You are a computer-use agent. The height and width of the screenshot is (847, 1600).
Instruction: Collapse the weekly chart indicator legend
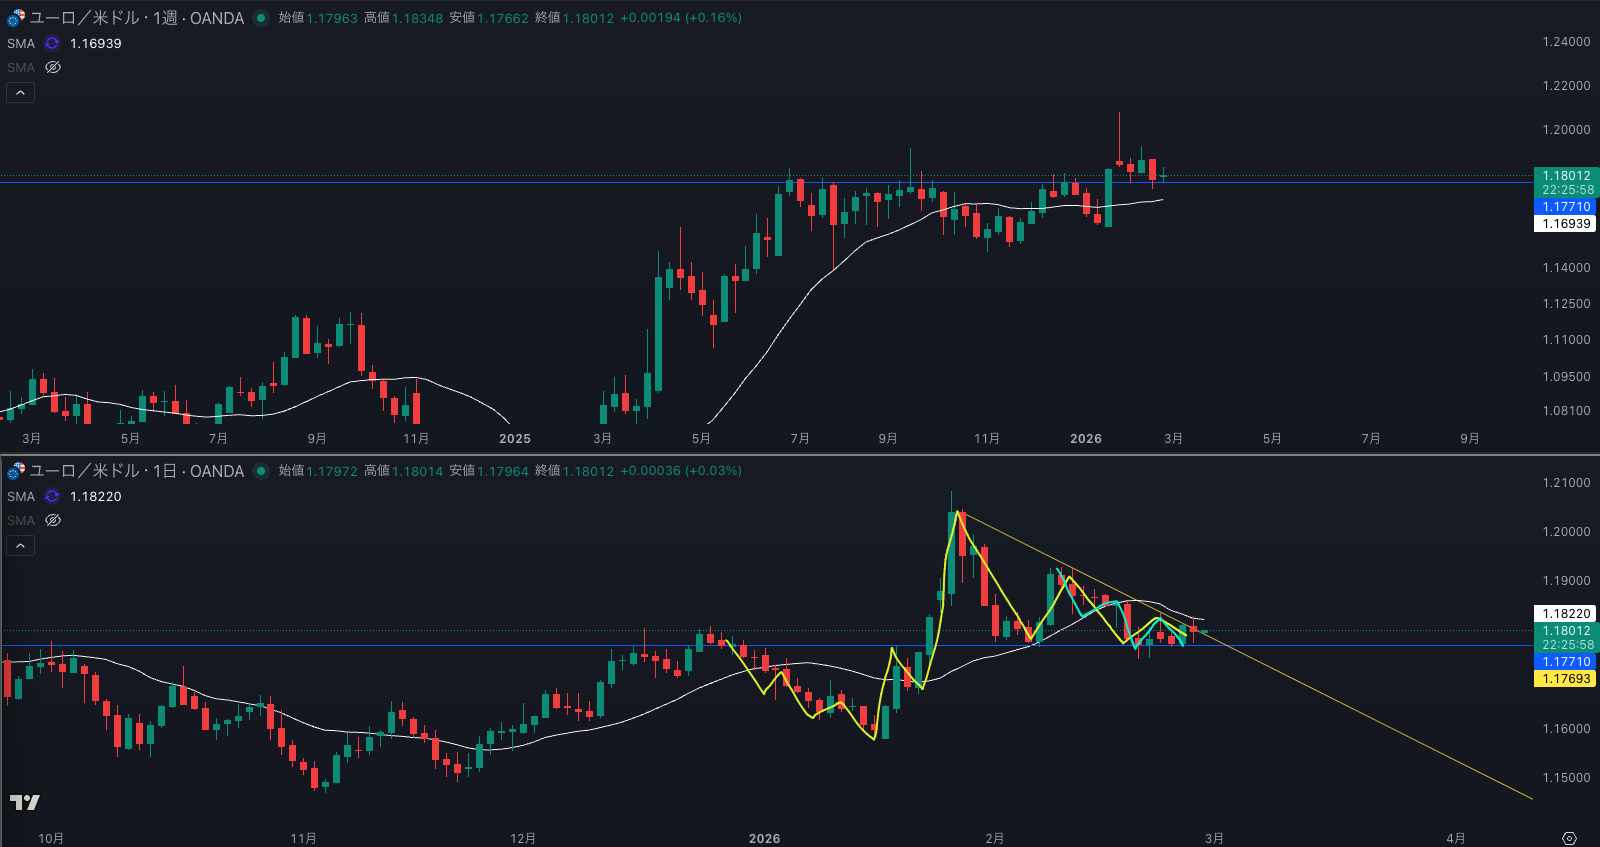click(x=21, y=93)
